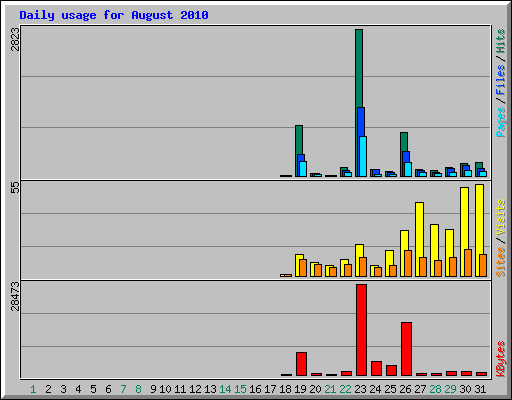The height and width of the screenshot is (400, 512).
Task: Click the 55 visits axis value
Action: [x=15, y=188]
